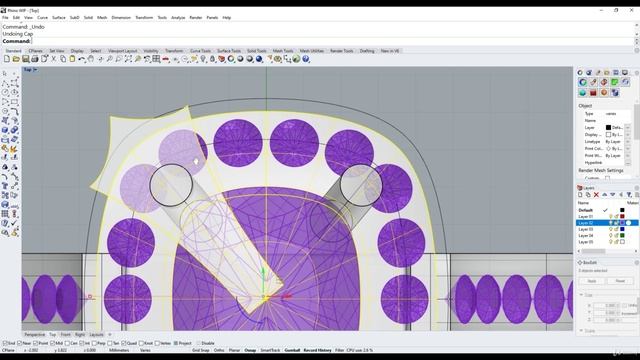Screen dimensions: 640x360
Task: Toggle Layer 01 visibility light bulb
Action: (611, 216)
